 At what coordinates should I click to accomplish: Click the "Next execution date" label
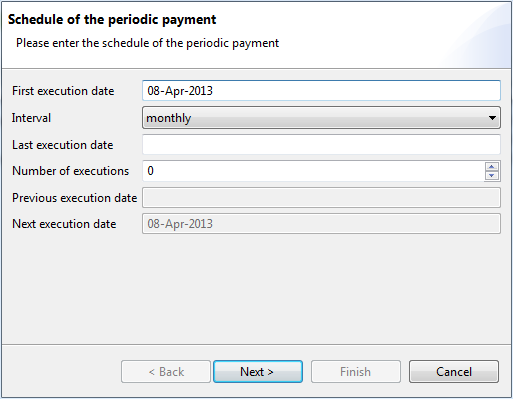click(x=64, y=224)
